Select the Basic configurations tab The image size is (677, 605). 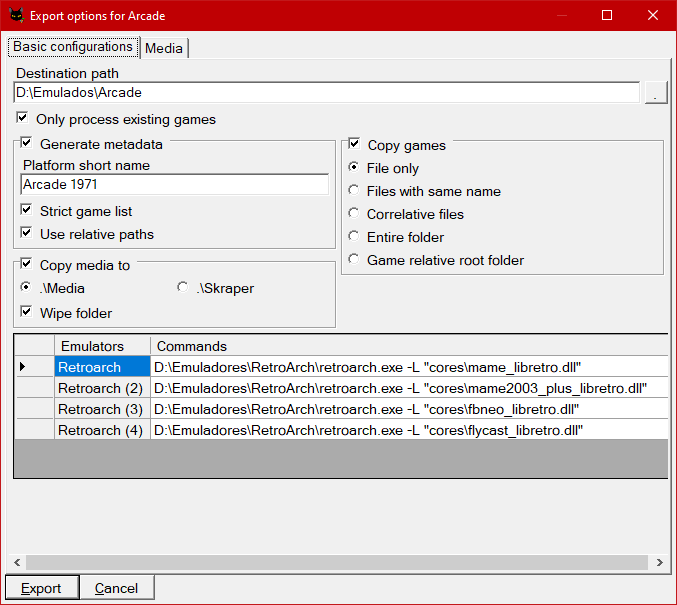coord(73,47)
